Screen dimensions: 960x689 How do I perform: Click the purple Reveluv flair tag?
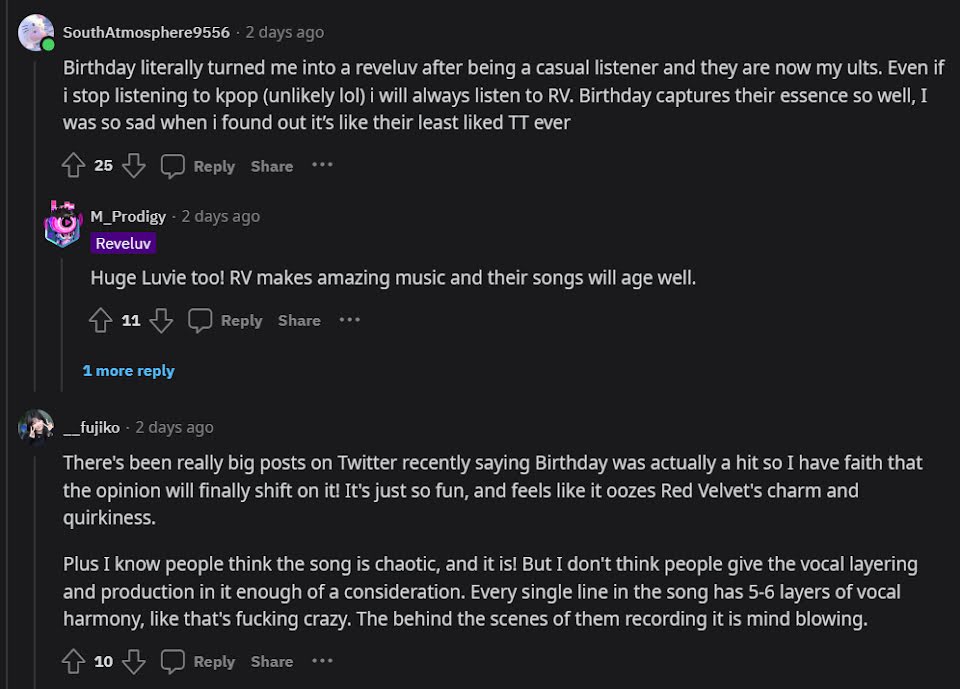pos(124,244)
